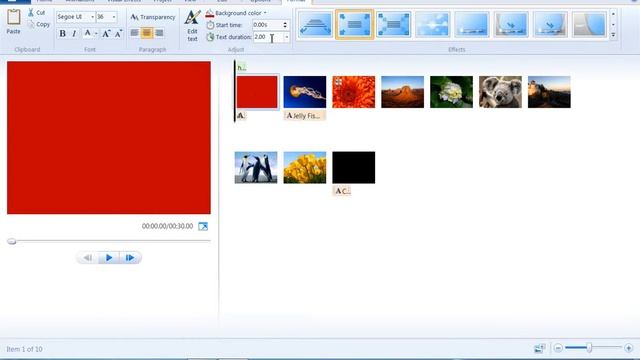The height and width of the screenshot is (360, 640).
Task: Toggle bold text formatting
Action: (x=62, y=33)
